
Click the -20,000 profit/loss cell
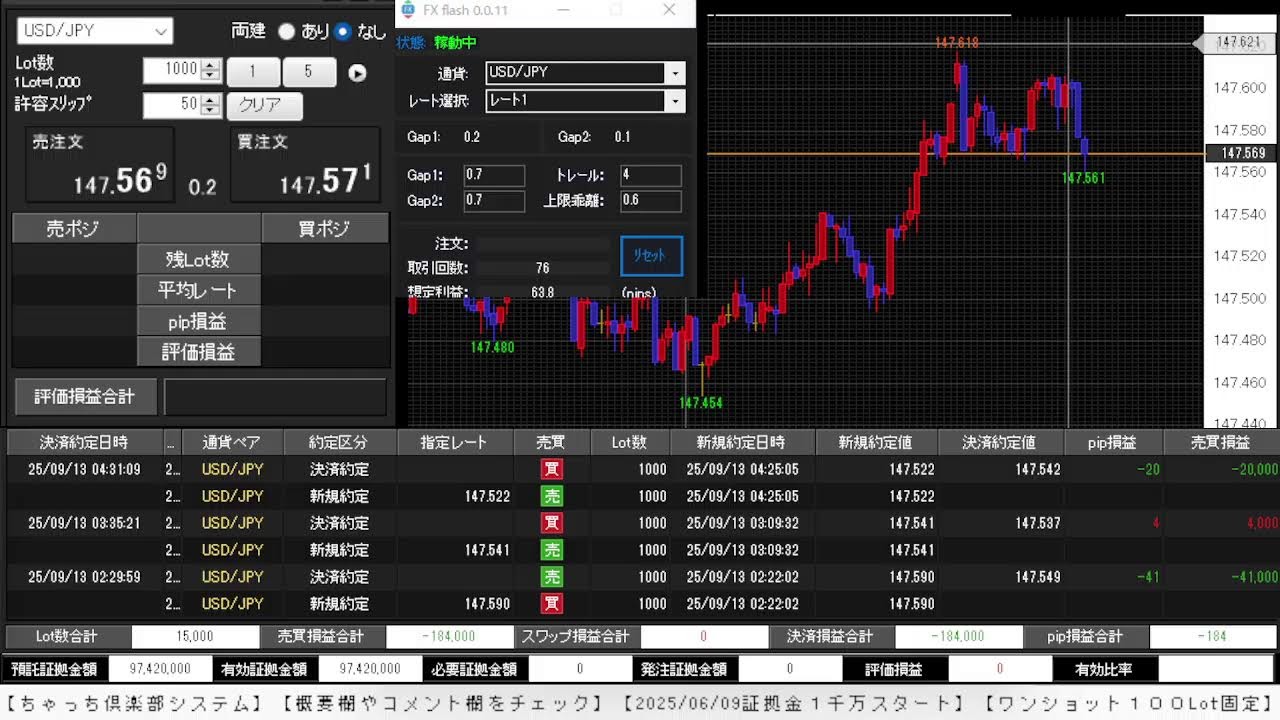[1222, 469]
